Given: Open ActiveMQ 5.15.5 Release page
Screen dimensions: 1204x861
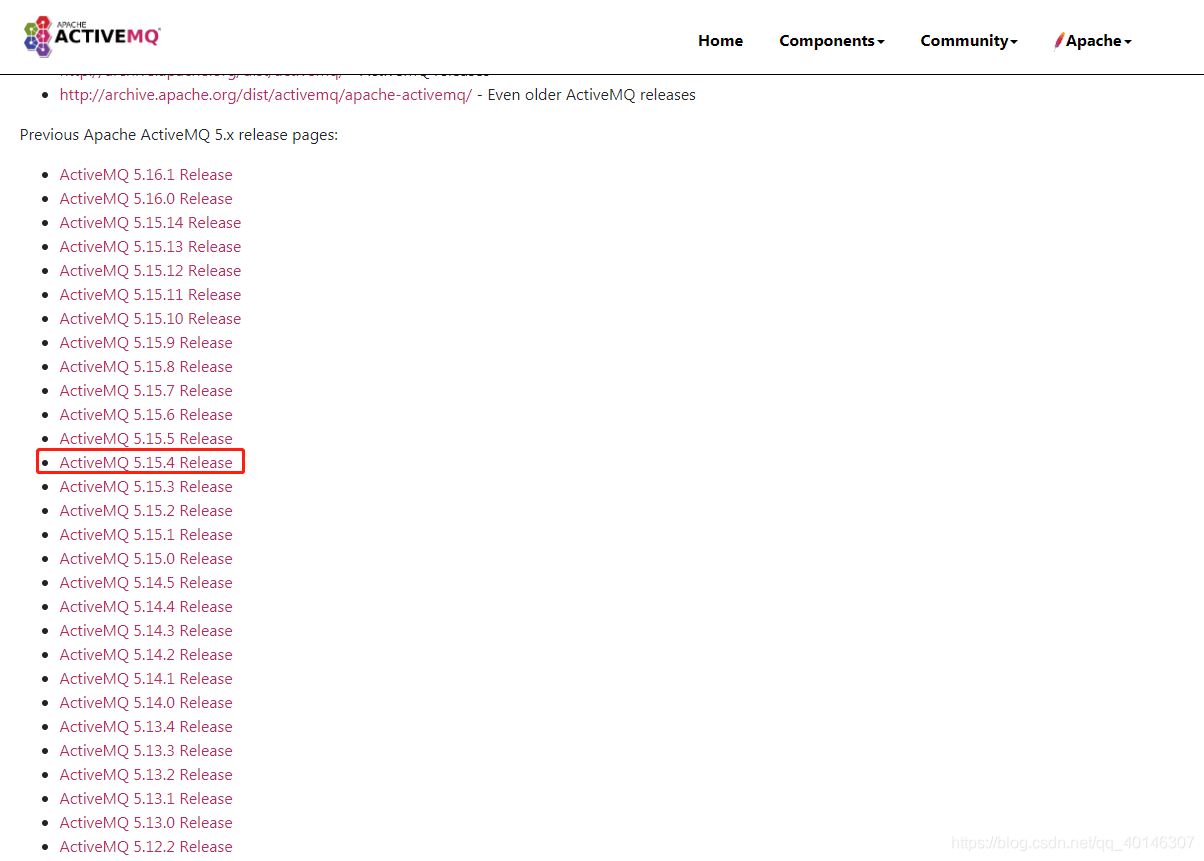Looking at the screenshot, I should (x=146, y=439).
